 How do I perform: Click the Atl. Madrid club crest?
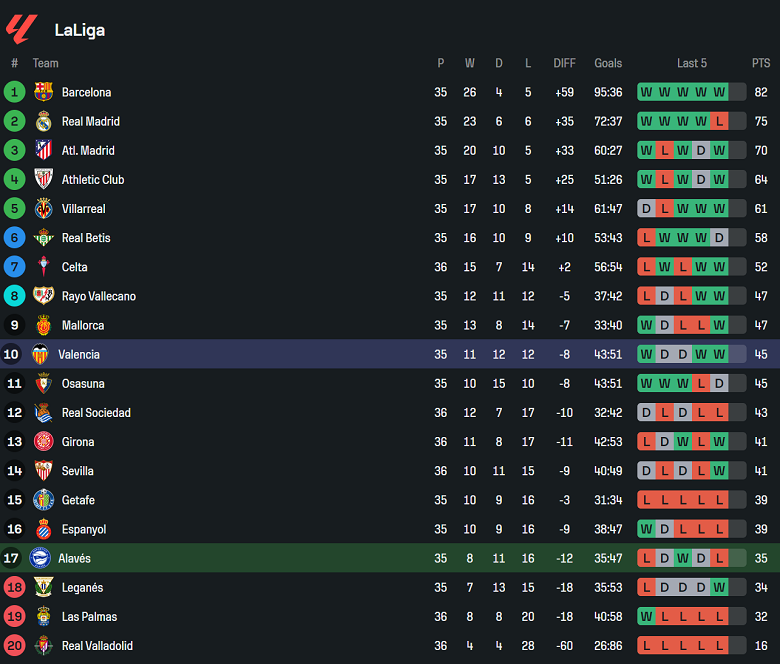point(43,150)
